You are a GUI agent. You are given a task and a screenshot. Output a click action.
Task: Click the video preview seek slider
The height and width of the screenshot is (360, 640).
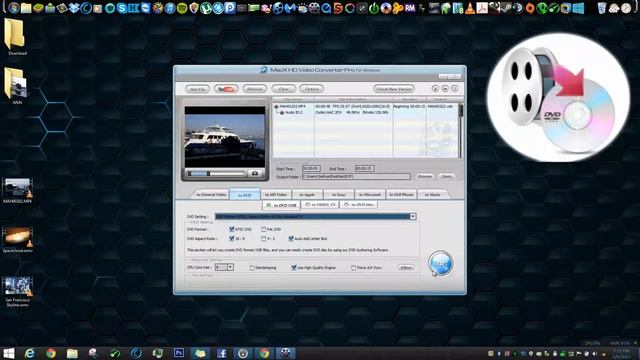pyautogui.click(x=216, y=173)
